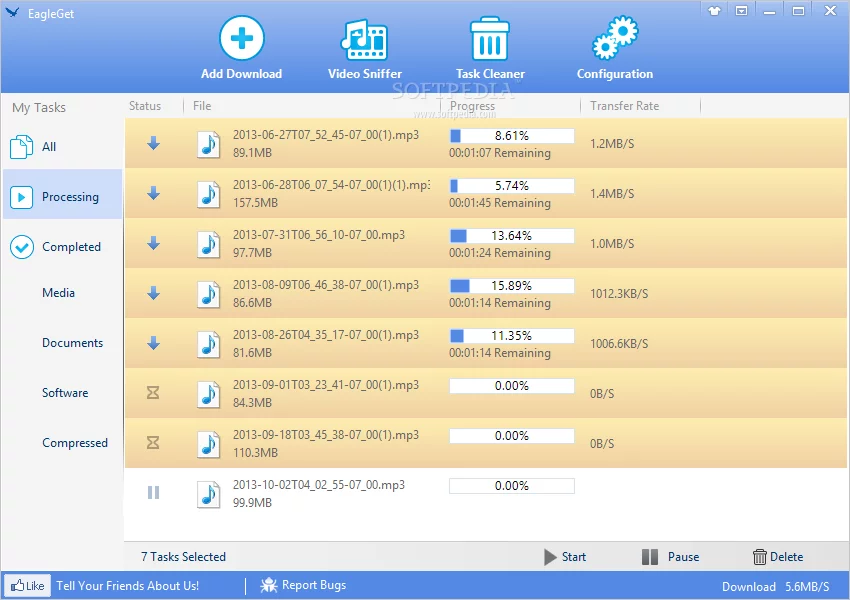Viewport: 850px width, 600px height.
Task: Click download arrow status of 2013-06-27 task
Action: click(x=153, y=143)
